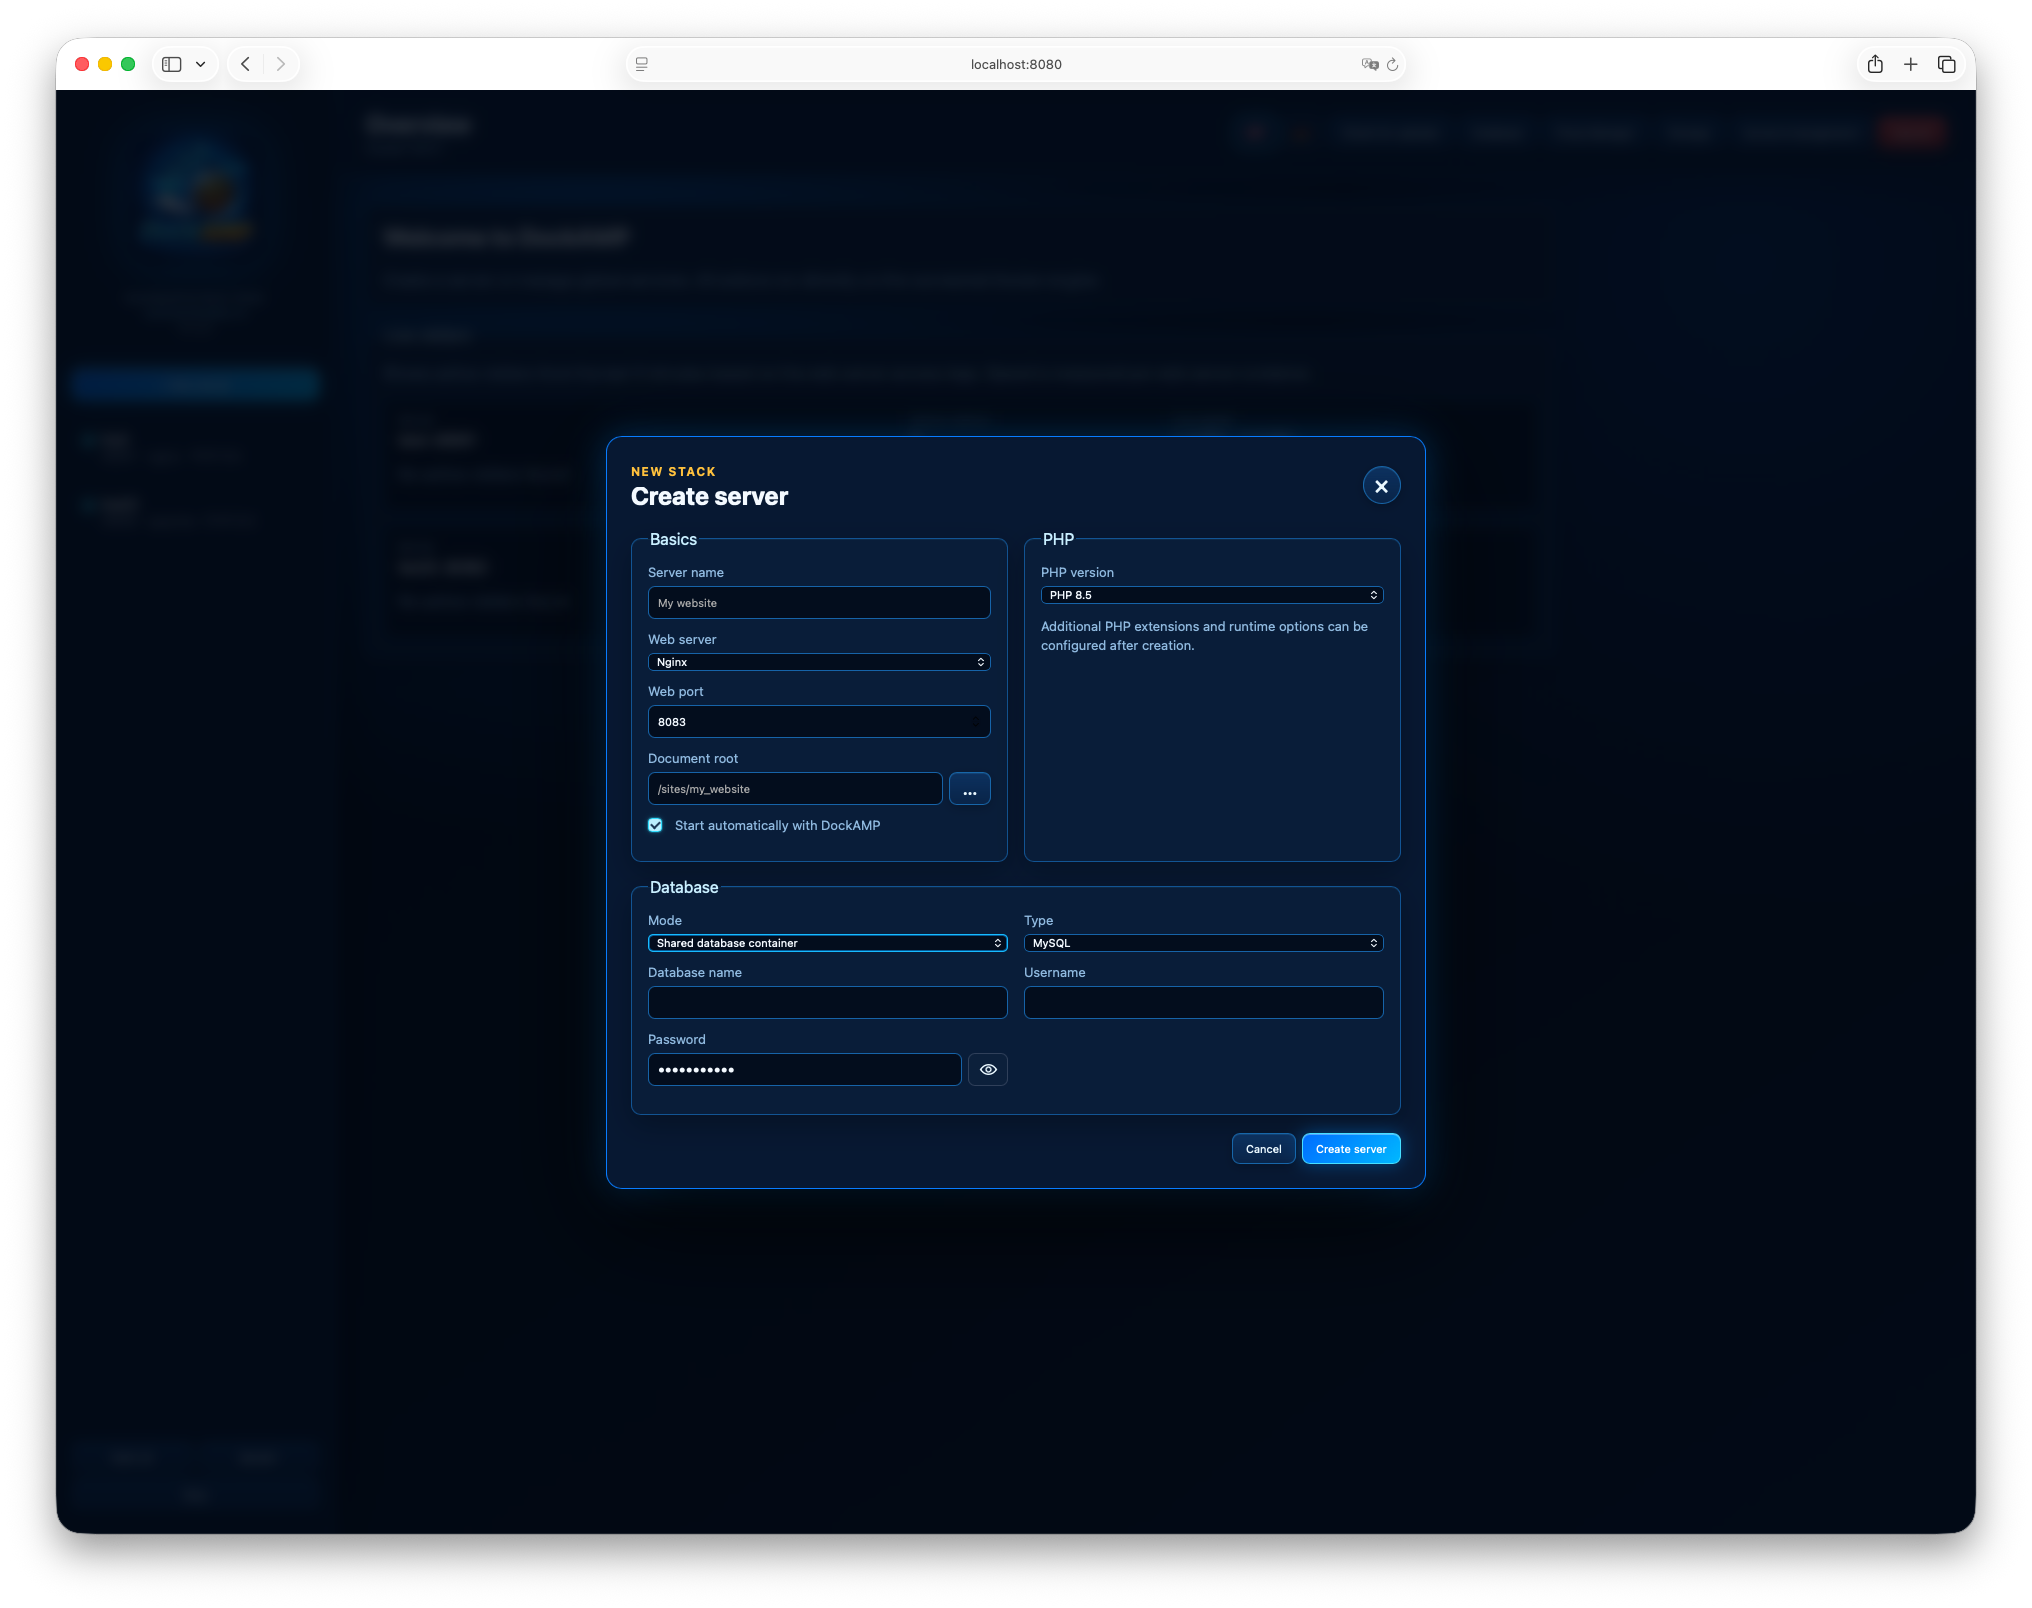The width and height of the screenshot is (2032, 1608).
Task: Open the database Mode dropdown
Action: 827,943
